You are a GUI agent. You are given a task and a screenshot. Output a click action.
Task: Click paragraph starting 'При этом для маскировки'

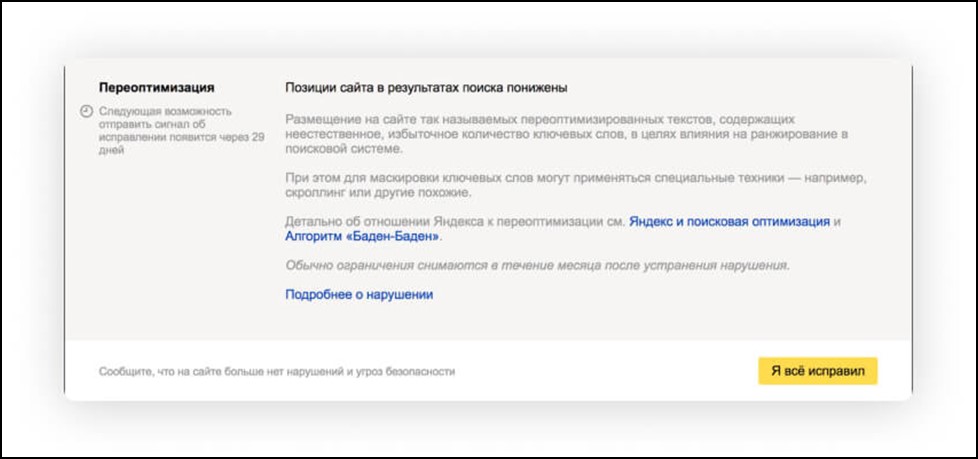tap(576, 186)
